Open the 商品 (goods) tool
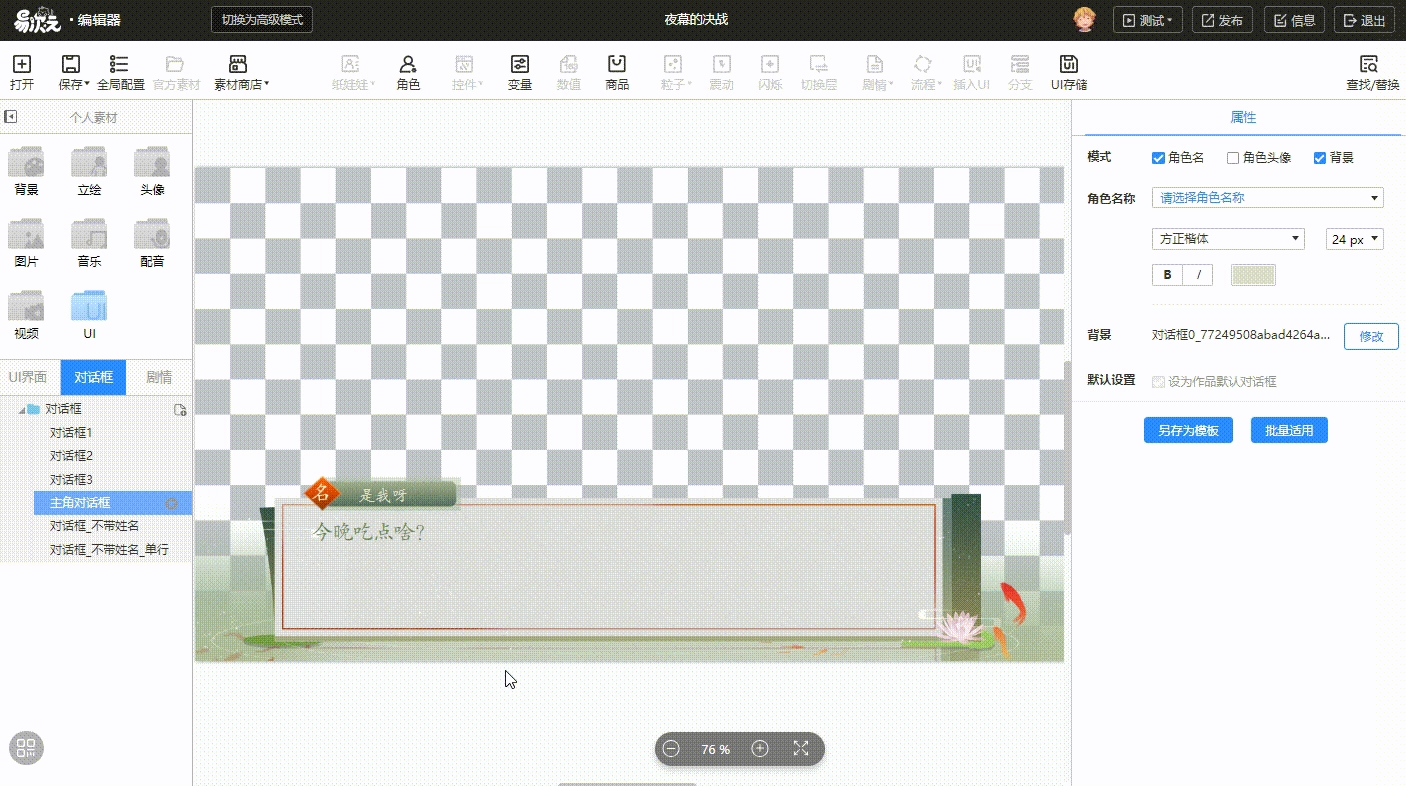 [617, 72]
